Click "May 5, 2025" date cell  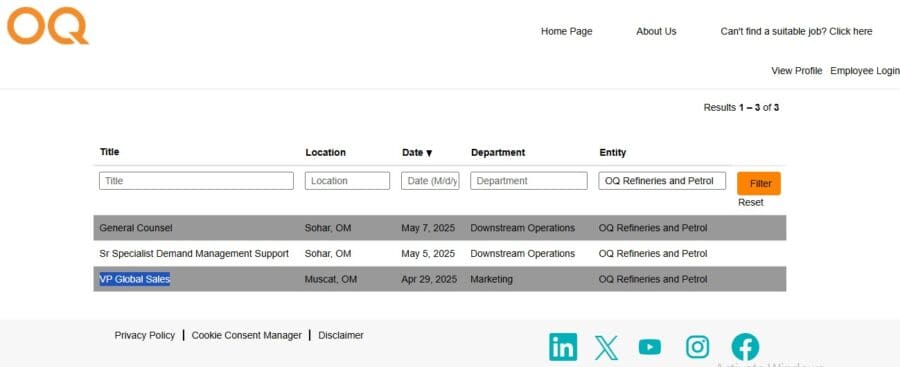428,254
